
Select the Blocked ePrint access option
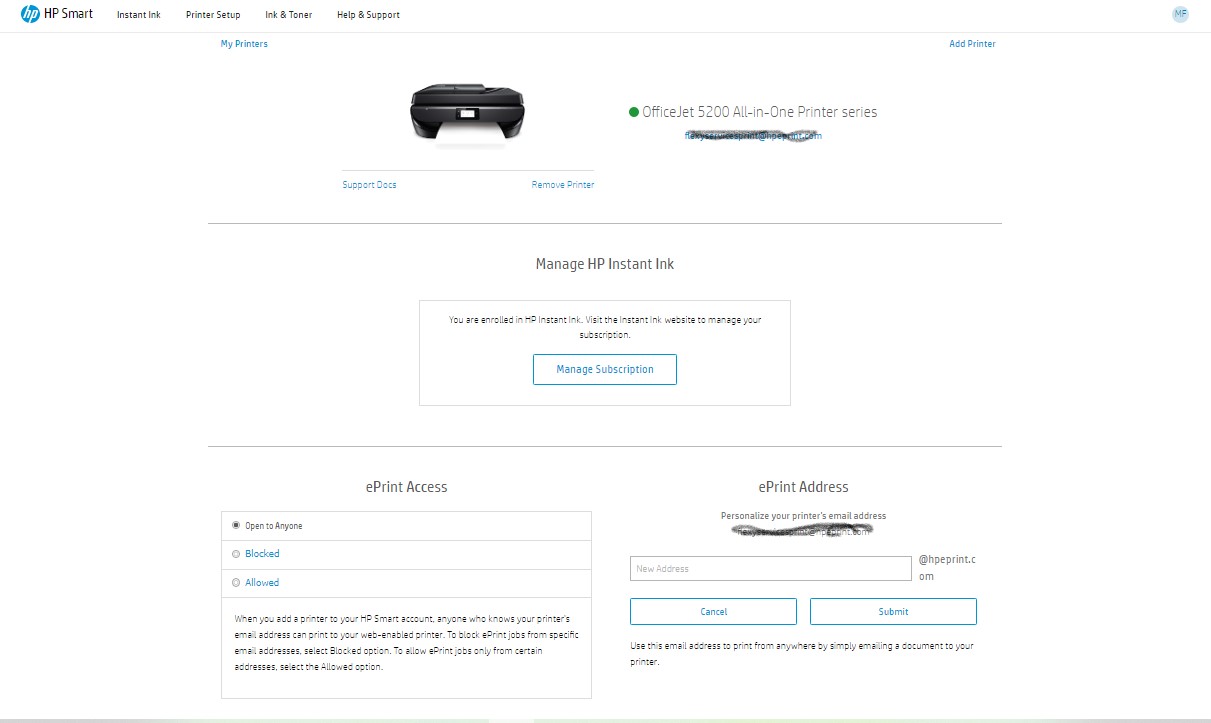(x=236, y=554)
